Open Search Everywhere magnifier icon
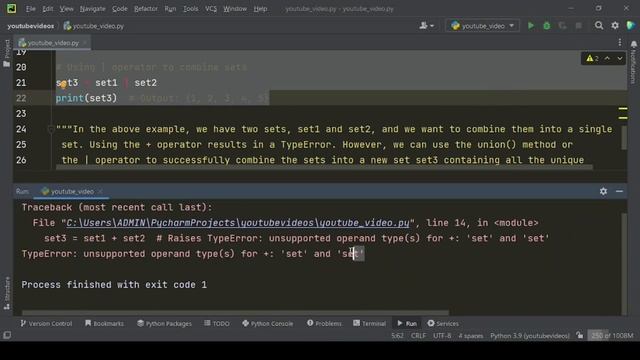 click(x=599, y=26)
